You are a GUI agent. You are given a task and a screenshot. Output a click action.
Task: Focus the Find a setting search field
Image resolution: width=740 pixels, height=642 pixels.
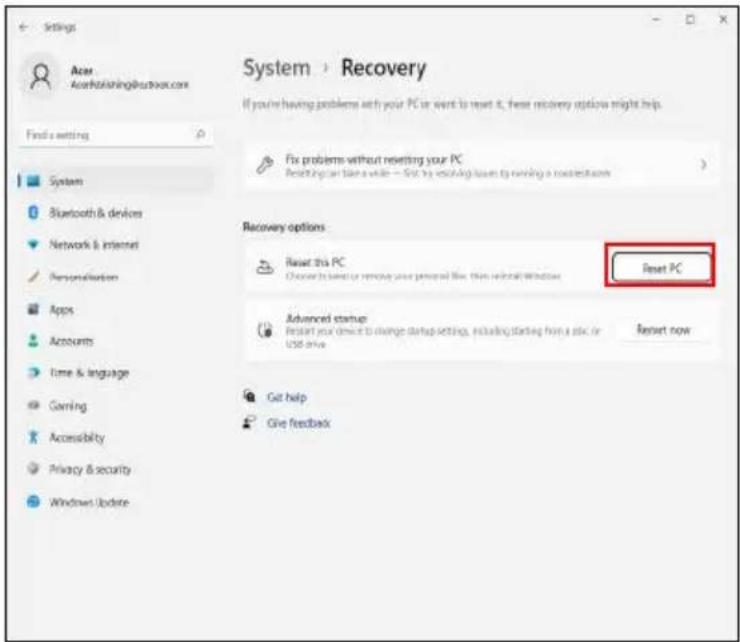click(116, 135)
